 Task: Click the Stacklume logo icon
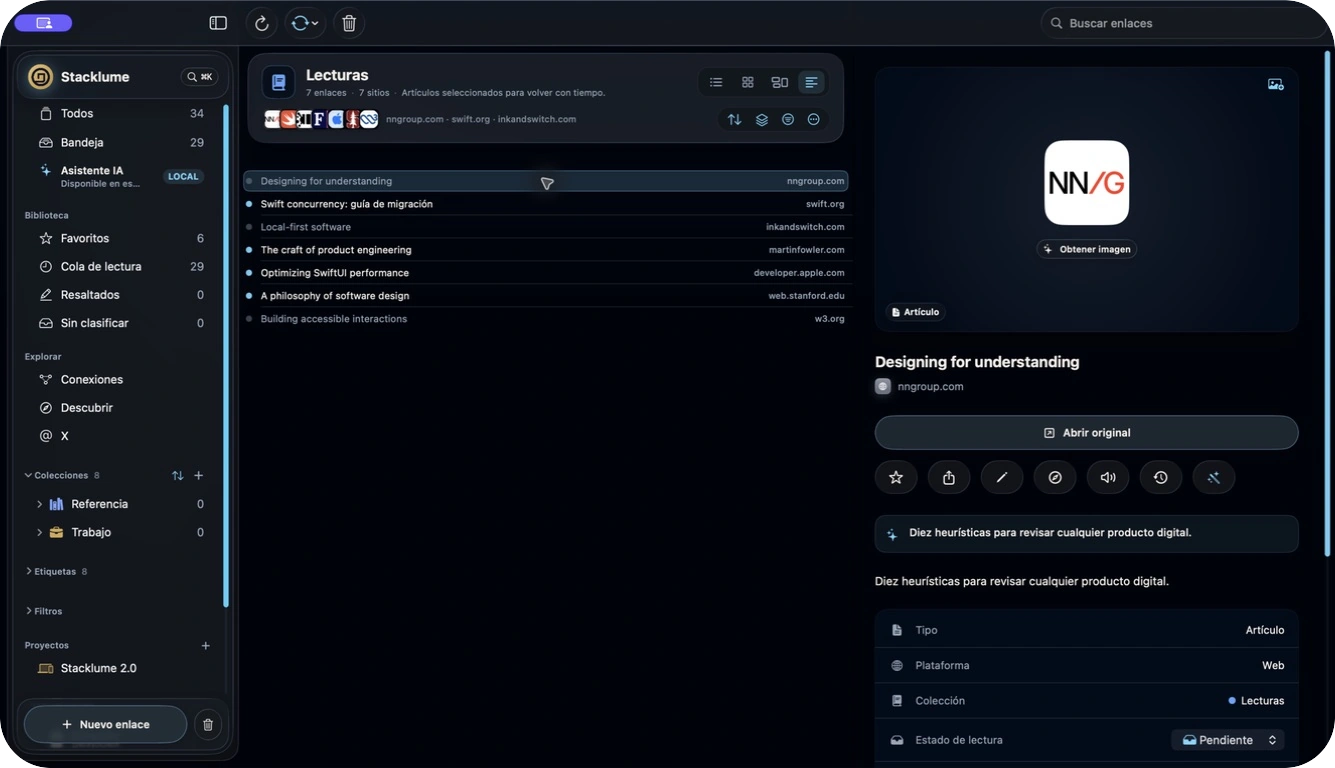click(x=41, y=77)
